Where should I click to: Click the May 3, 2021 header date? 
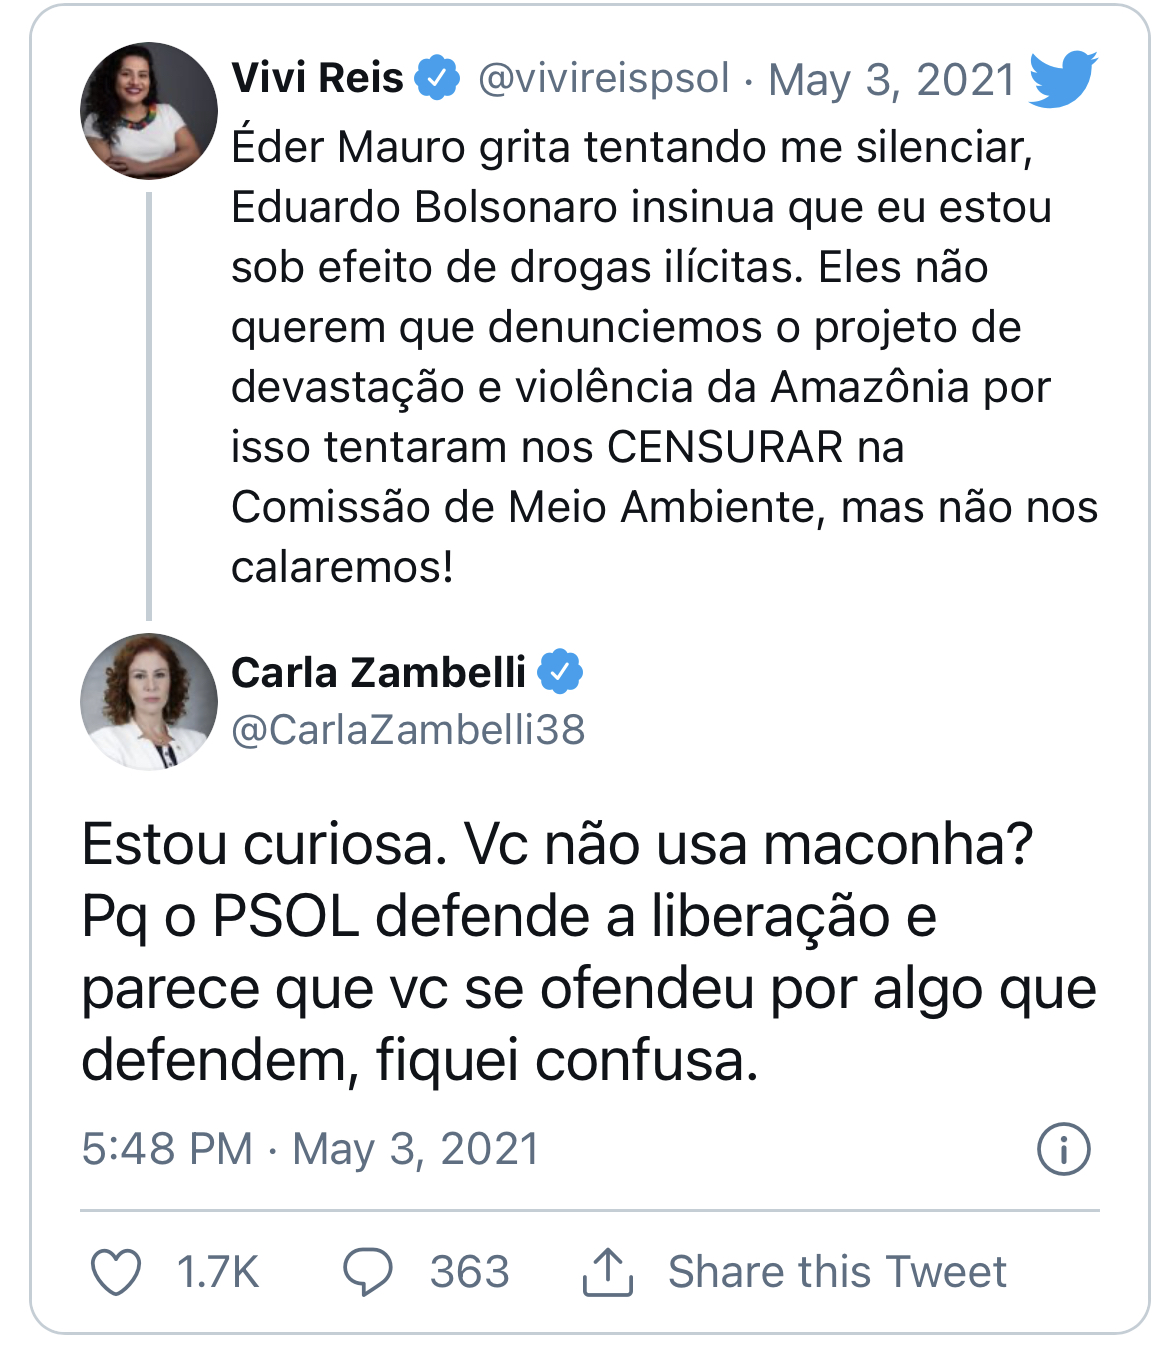(891, 80)
